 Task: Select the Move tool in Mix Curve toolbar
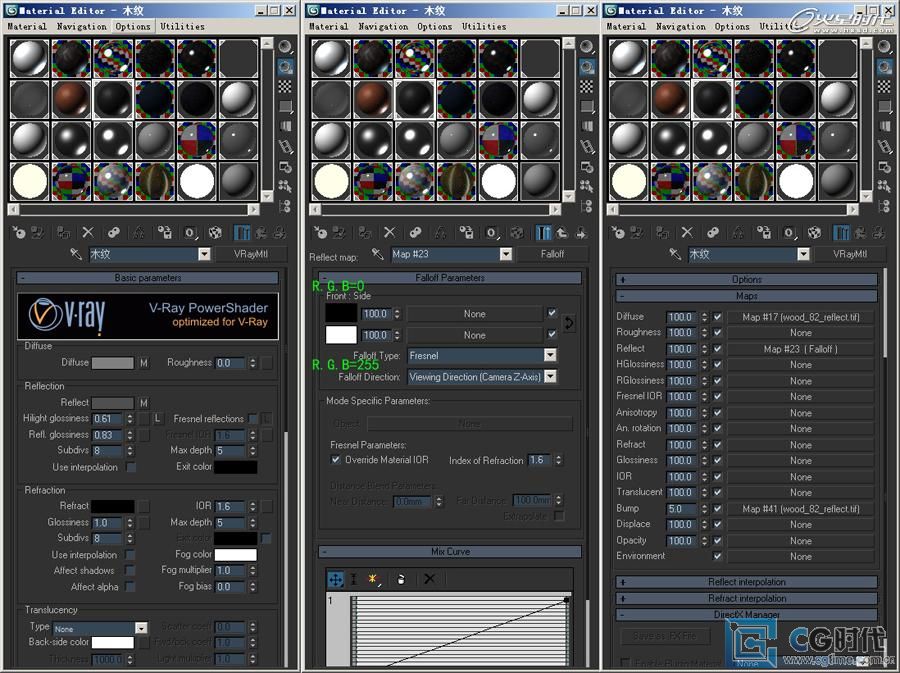pos(335,579)
